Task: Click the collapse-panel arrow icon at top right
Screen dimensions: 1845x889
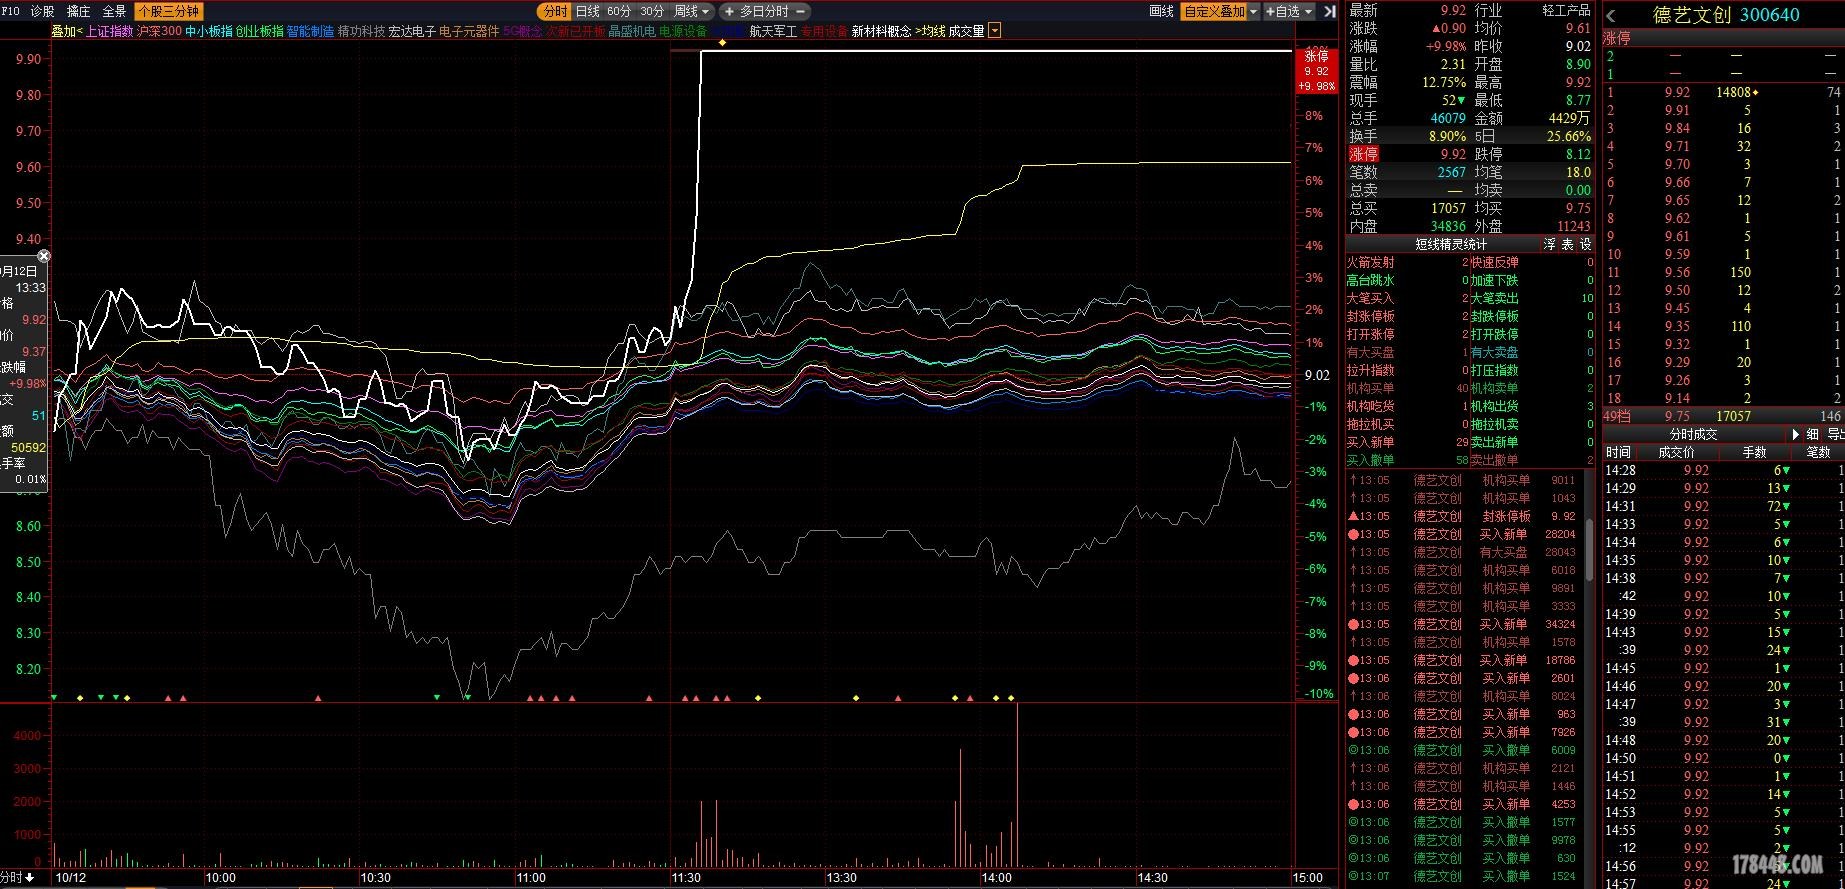Action: point(1329,11)
